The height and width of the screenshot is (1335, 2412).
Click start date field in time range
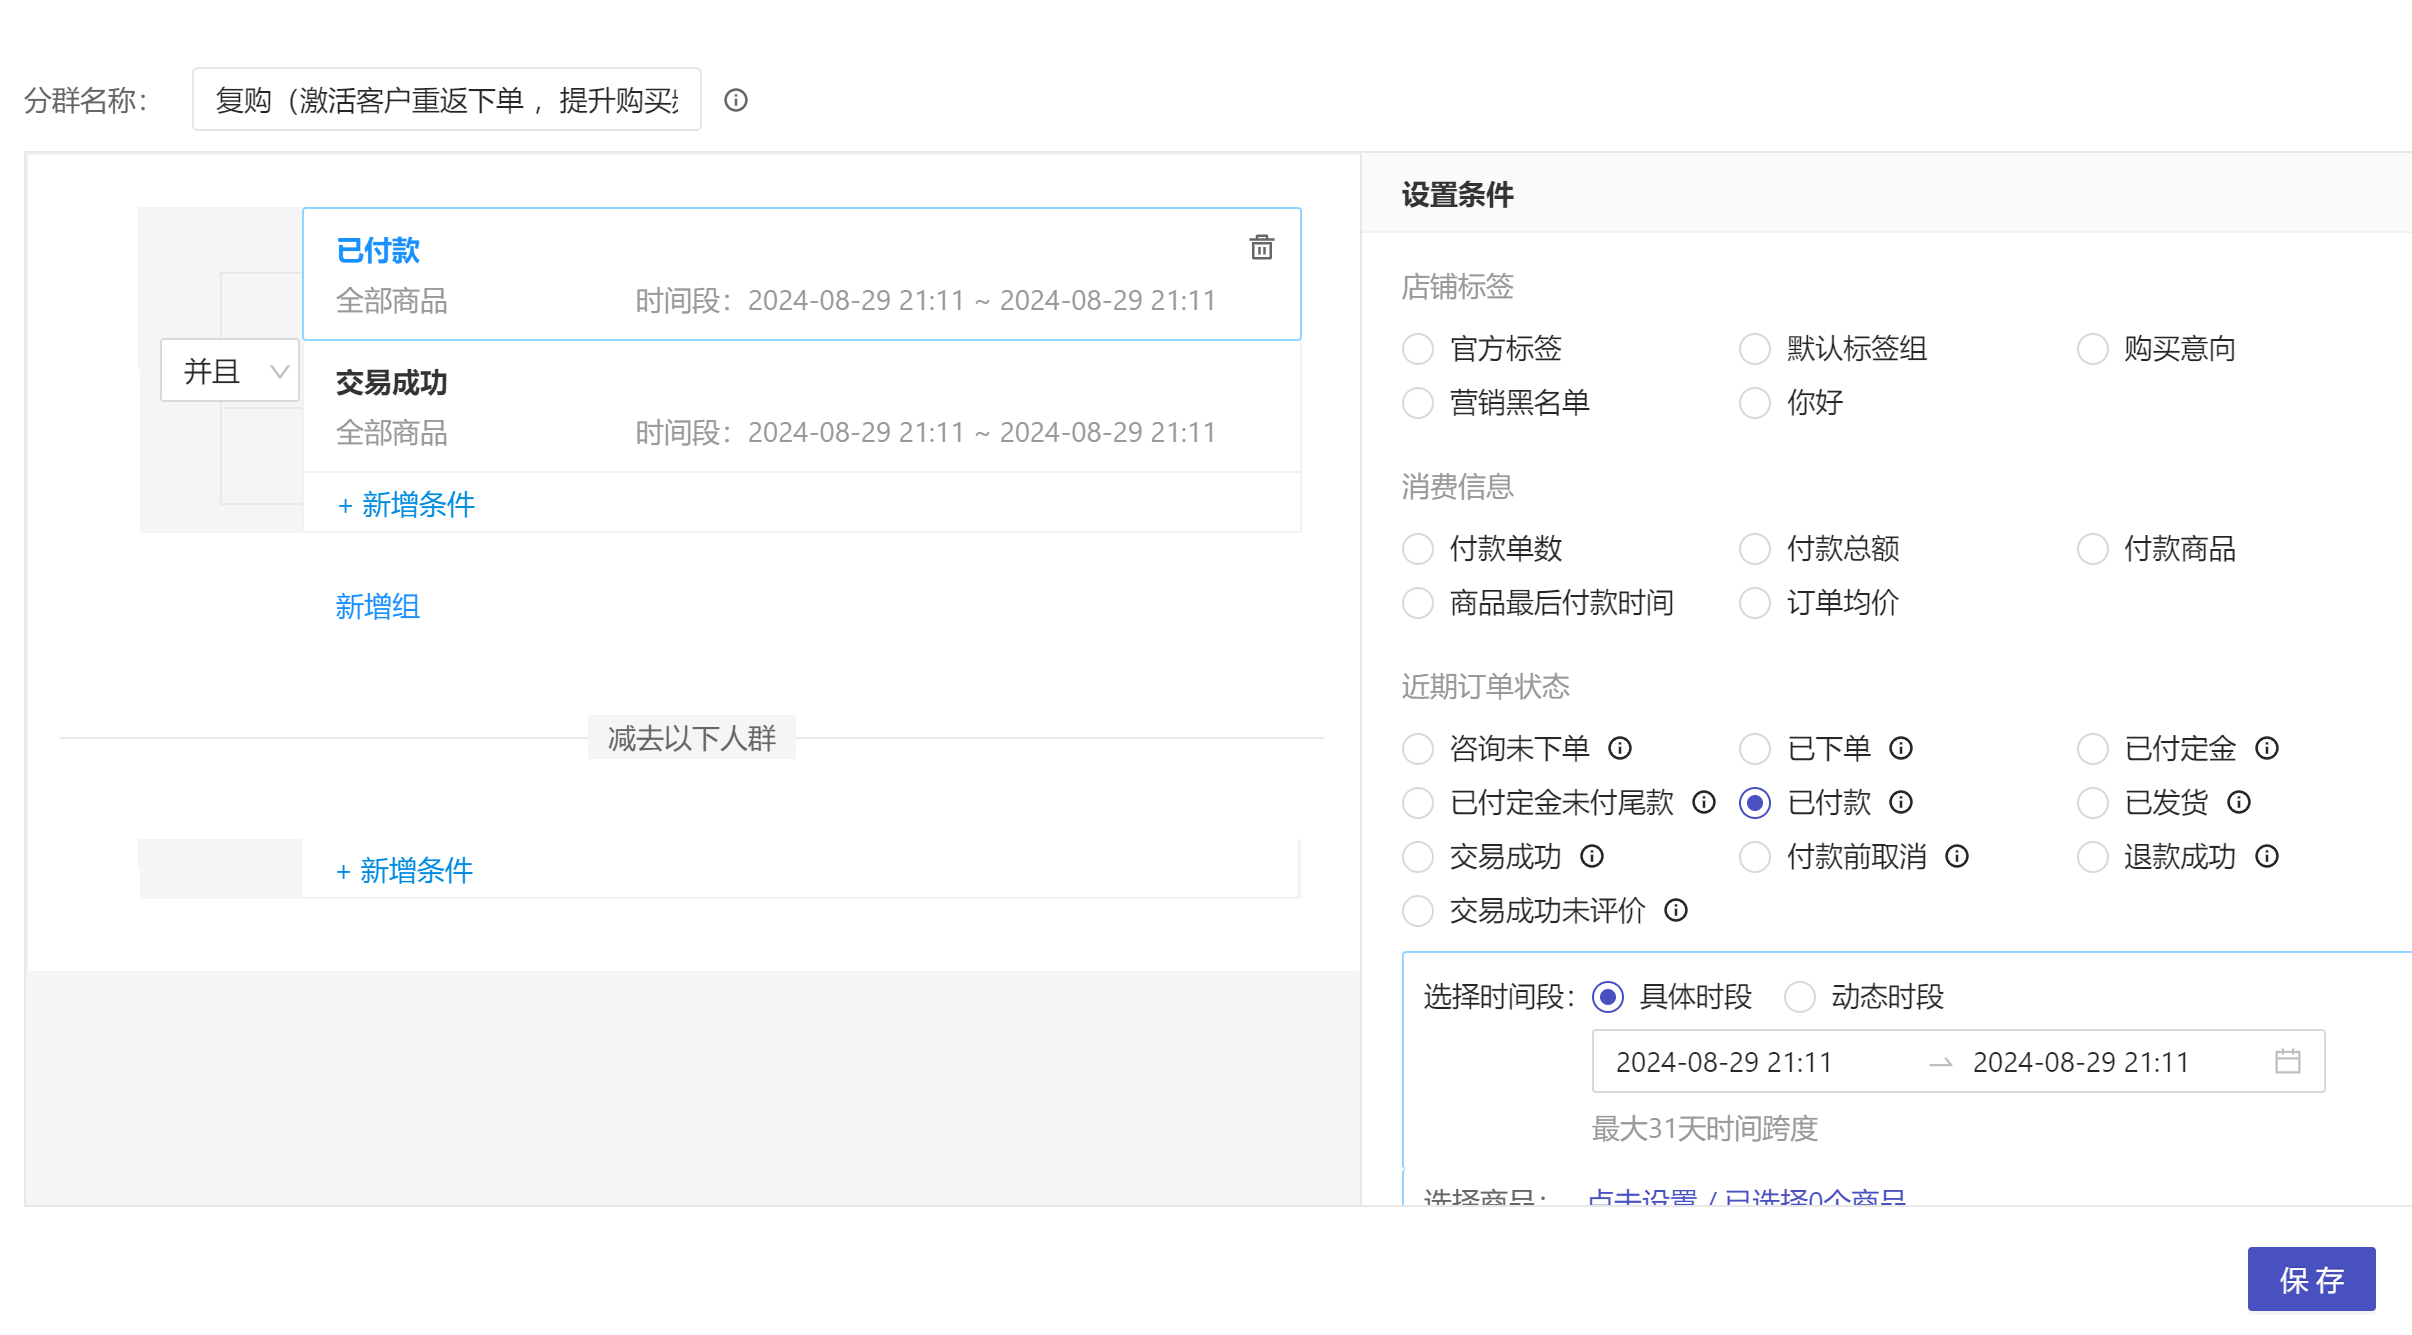click(1724, 1062)
